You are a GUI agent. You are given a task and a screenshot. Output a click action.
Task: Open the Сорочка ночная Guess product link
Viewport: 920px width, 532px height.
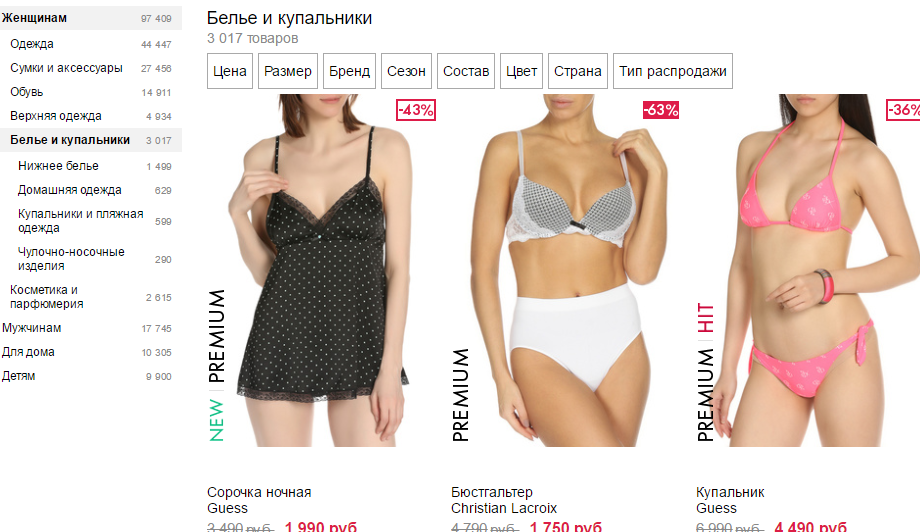tap(259, 500)
